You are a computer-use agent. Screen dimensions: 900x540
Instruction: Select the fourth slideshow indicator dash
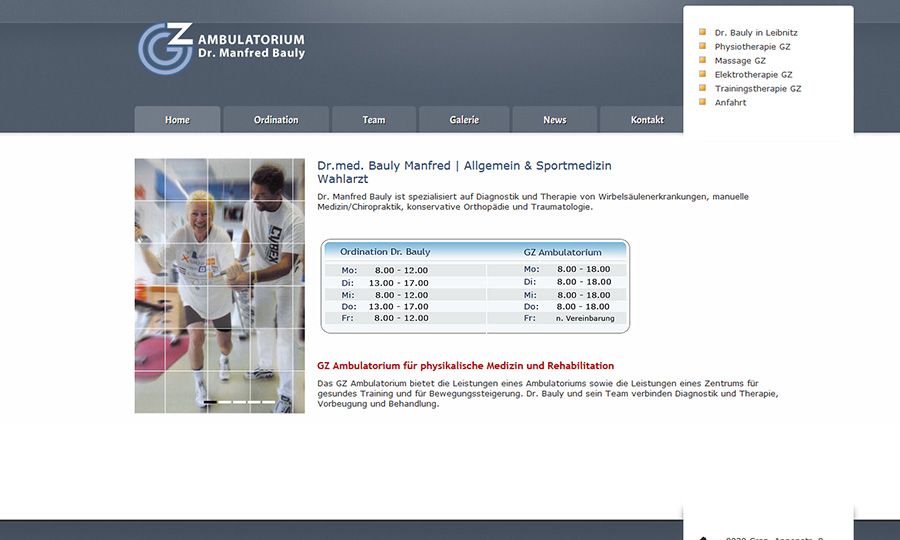pos(254,402)
